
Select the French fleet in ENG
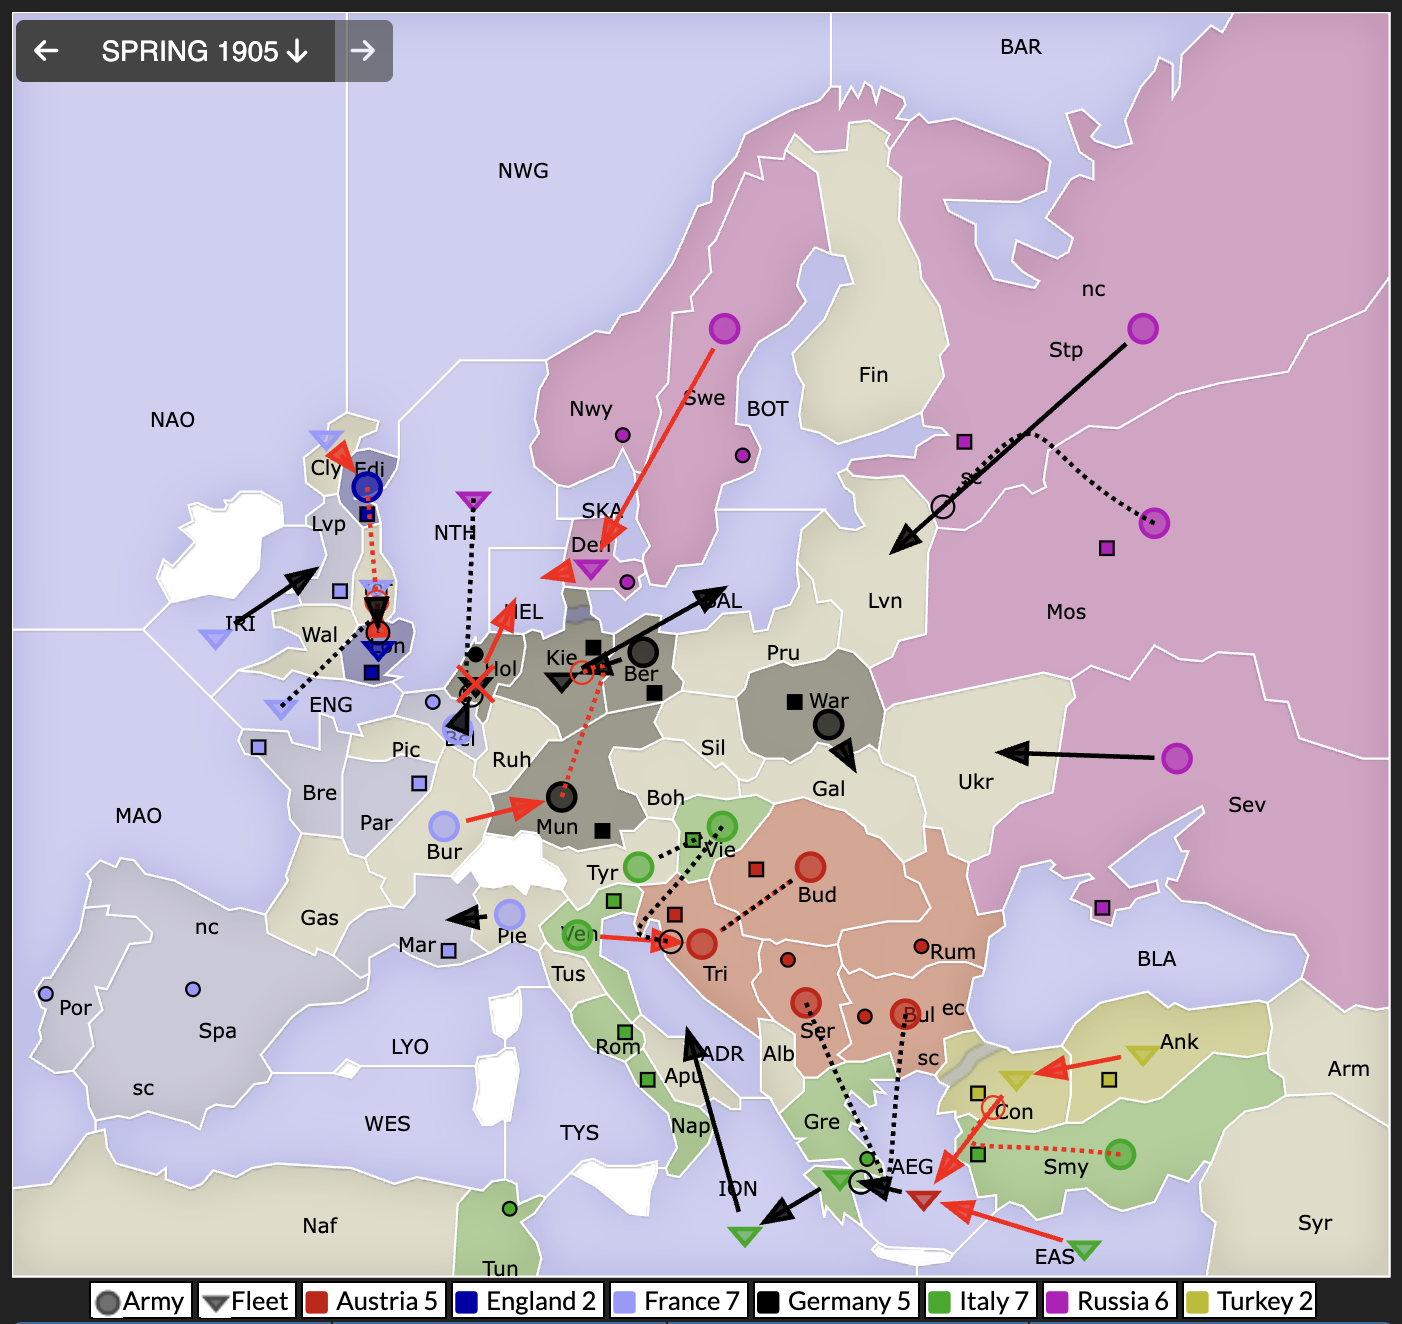point(281,709)
